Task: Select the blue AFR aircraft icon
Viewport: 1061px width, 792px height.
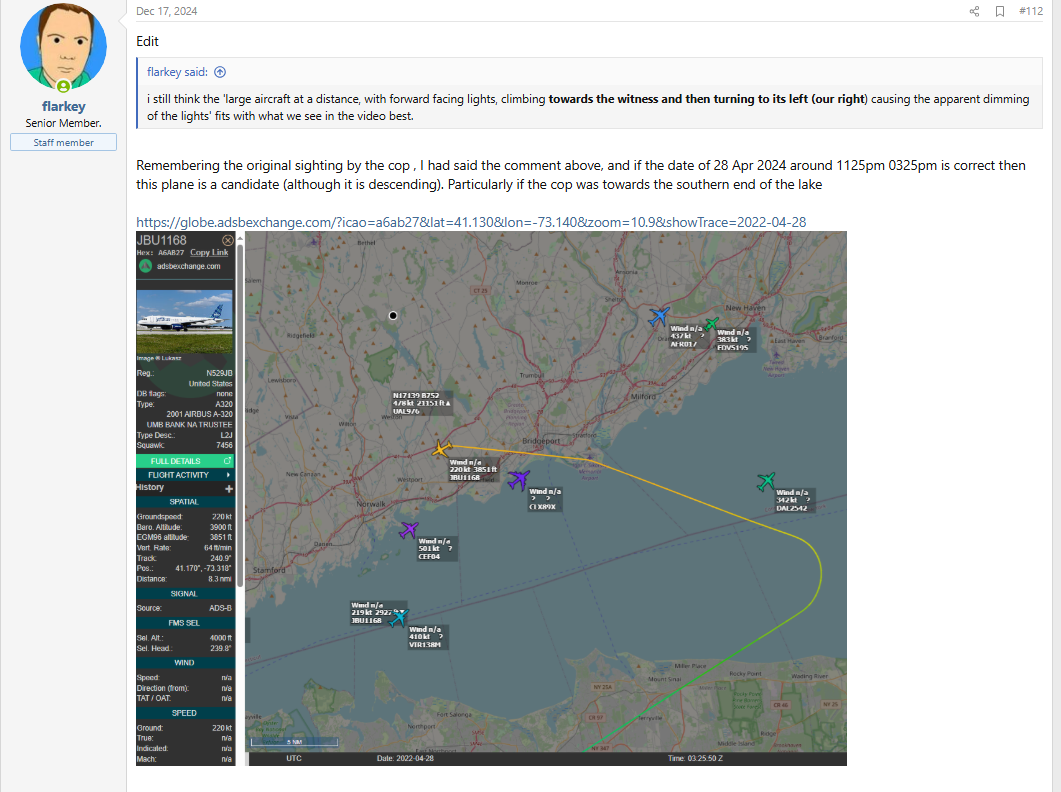Action: (658, 316)
